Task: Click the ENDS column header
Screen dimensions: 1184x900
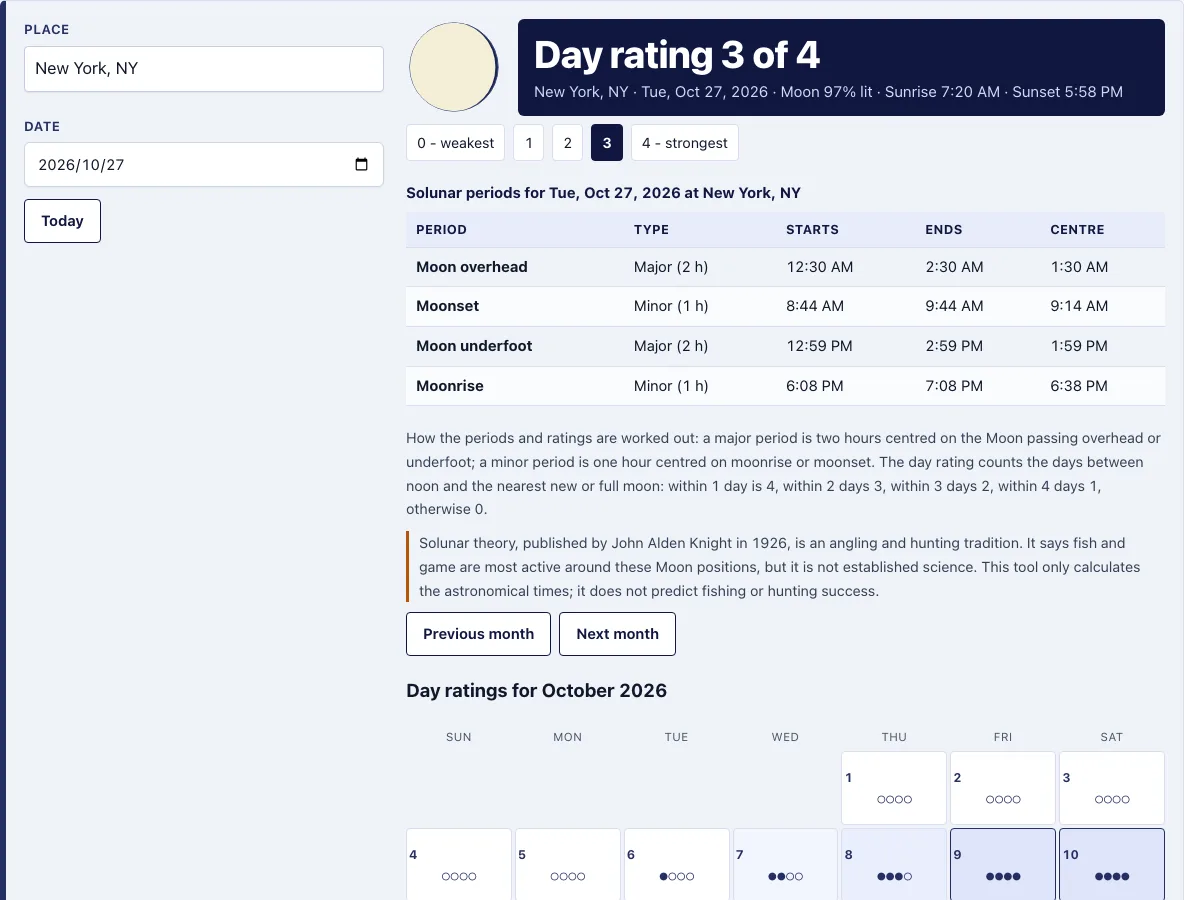Action: [x=944, y=230]
